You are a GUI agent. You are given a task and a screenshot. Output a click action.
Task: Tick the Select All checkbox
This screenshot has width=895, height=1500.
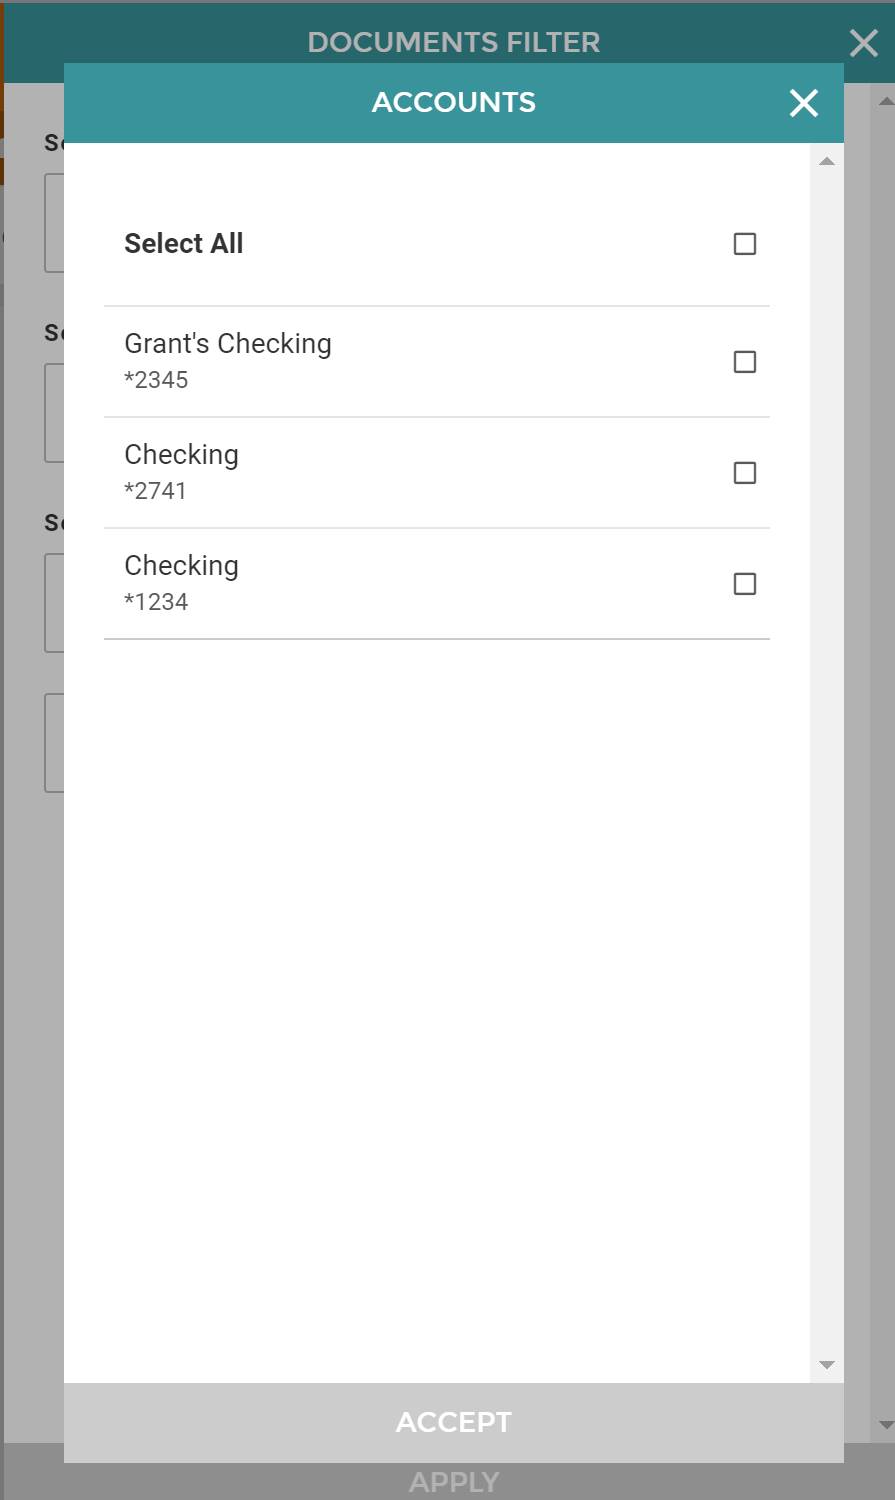(745, 244)
